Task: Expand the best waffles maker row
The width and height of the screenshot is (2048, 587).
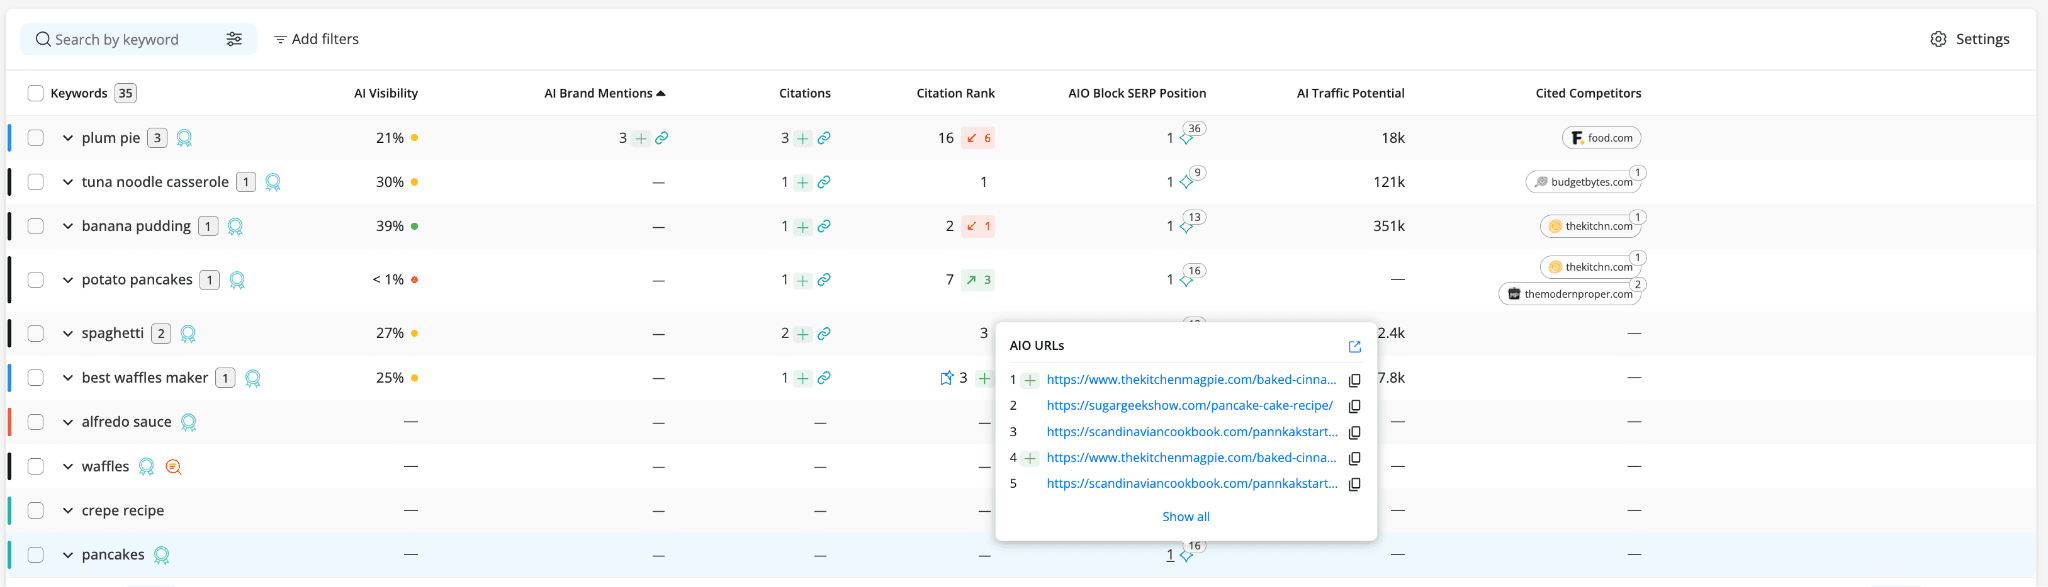Action: pyautogui.click(x=68, y=378)
